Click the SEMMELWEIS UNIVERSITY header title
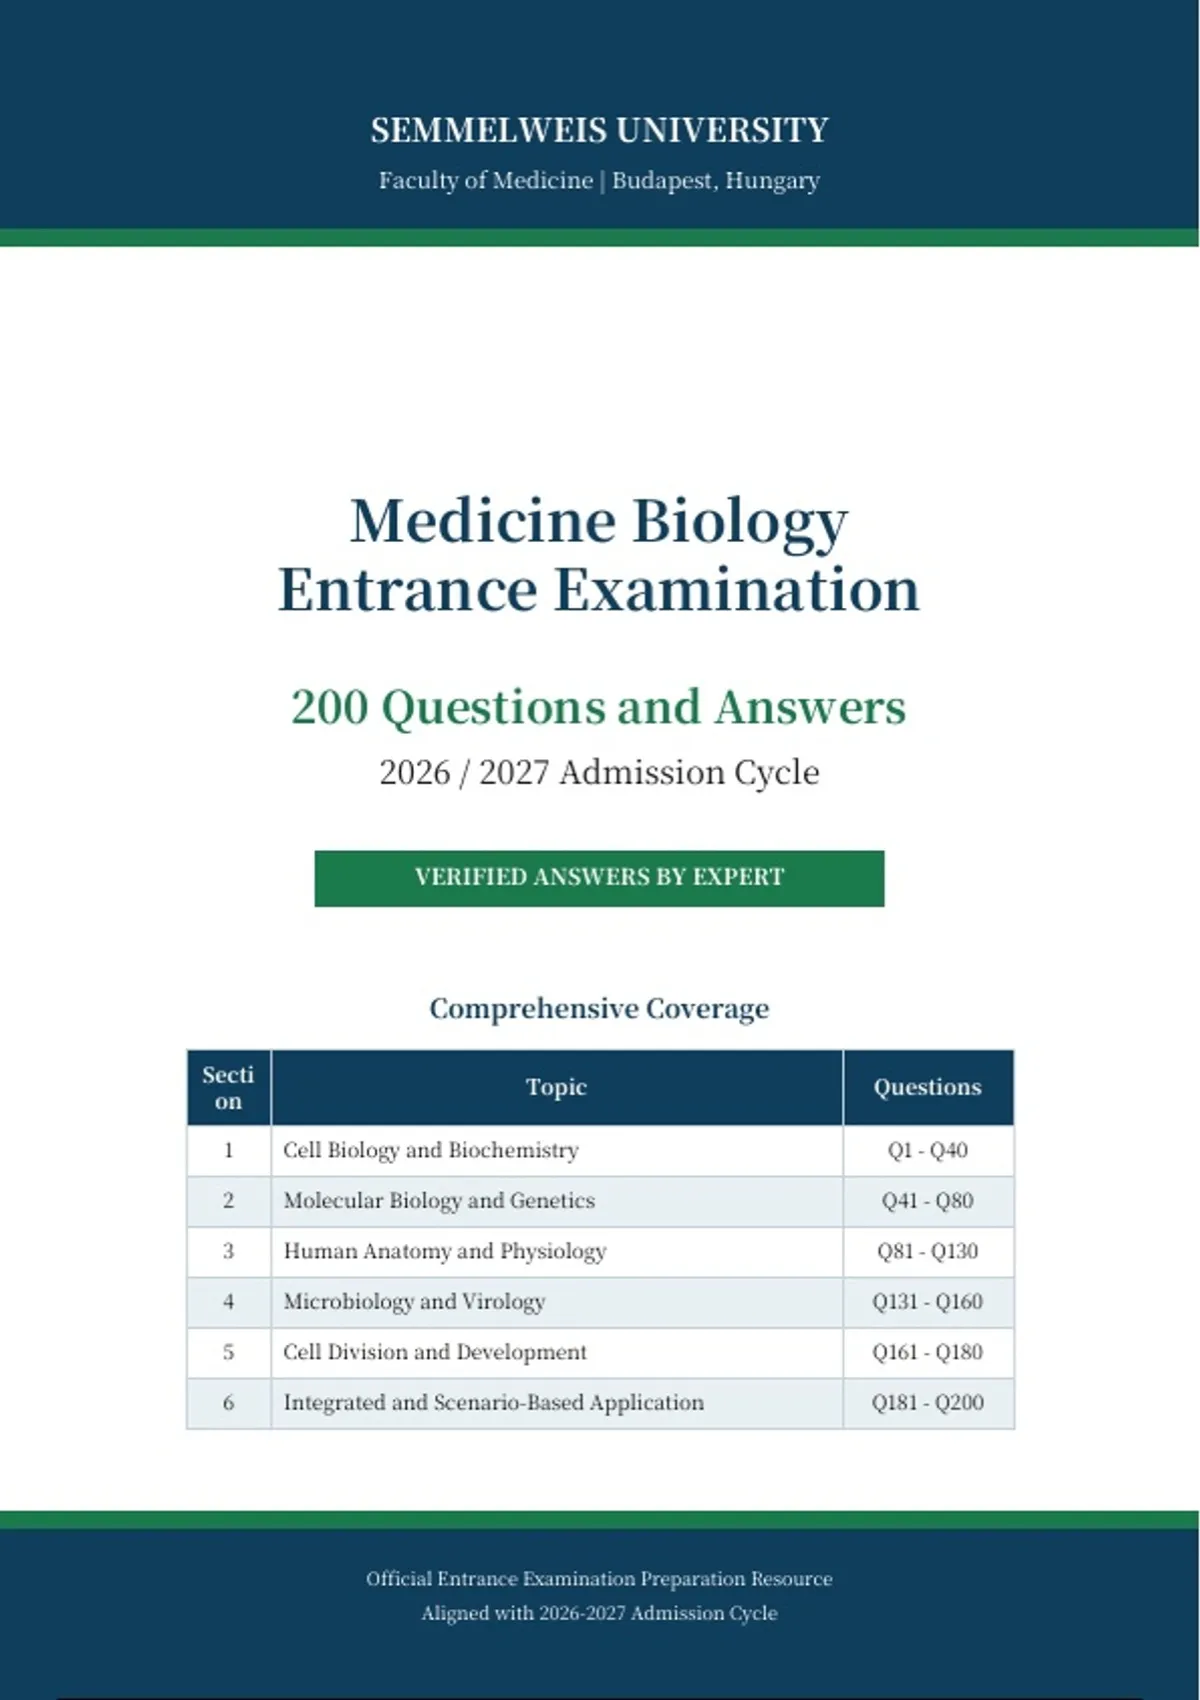The image size is (1200, 1700). pyautogui.click(x=599, y=130)
